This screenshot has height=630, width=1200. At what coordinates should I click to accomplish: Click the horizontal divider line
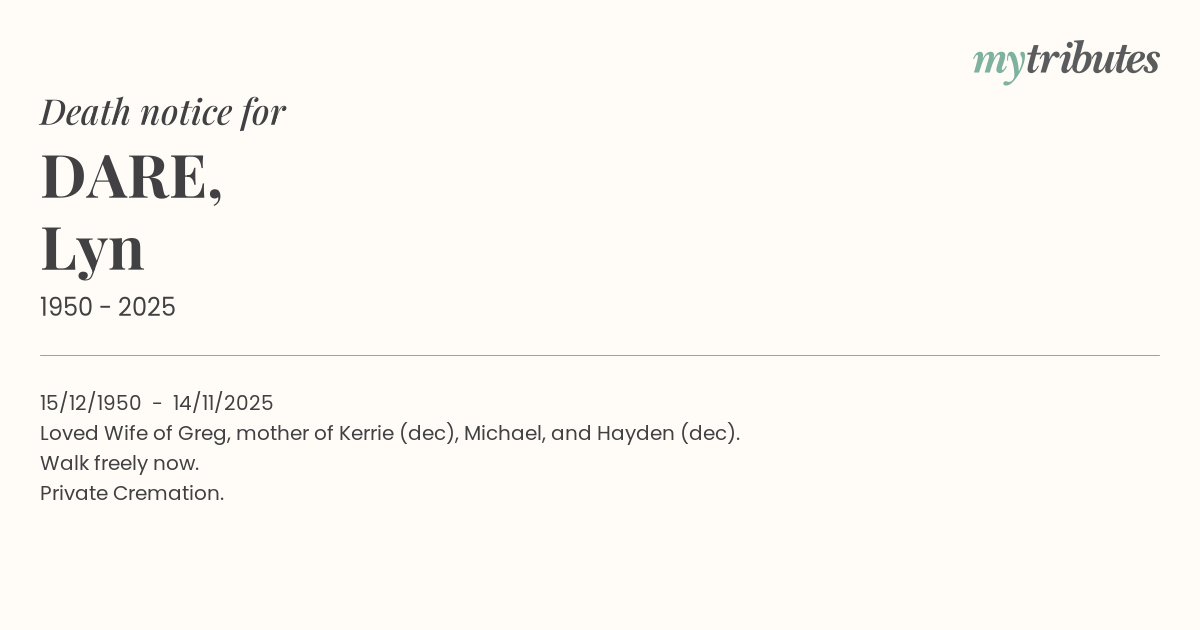click(x=600, y=355)
